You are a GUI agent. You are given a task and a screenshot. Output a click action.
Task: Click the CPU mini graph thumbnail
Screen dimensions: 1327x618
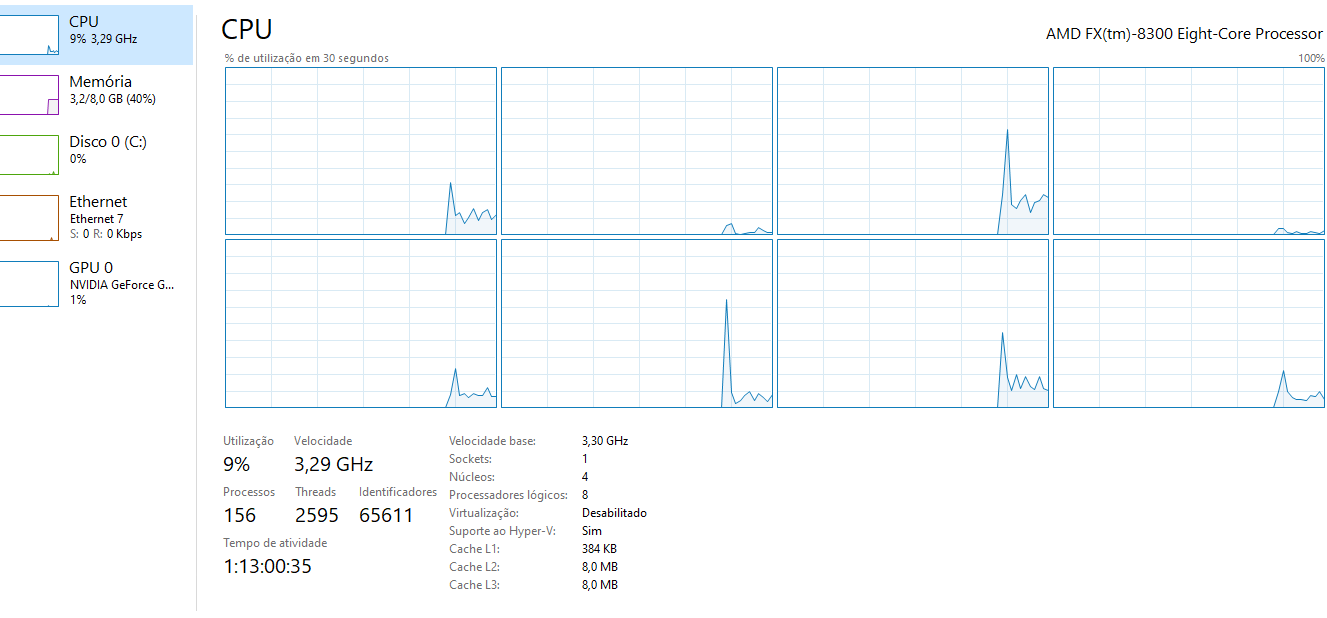29,35
